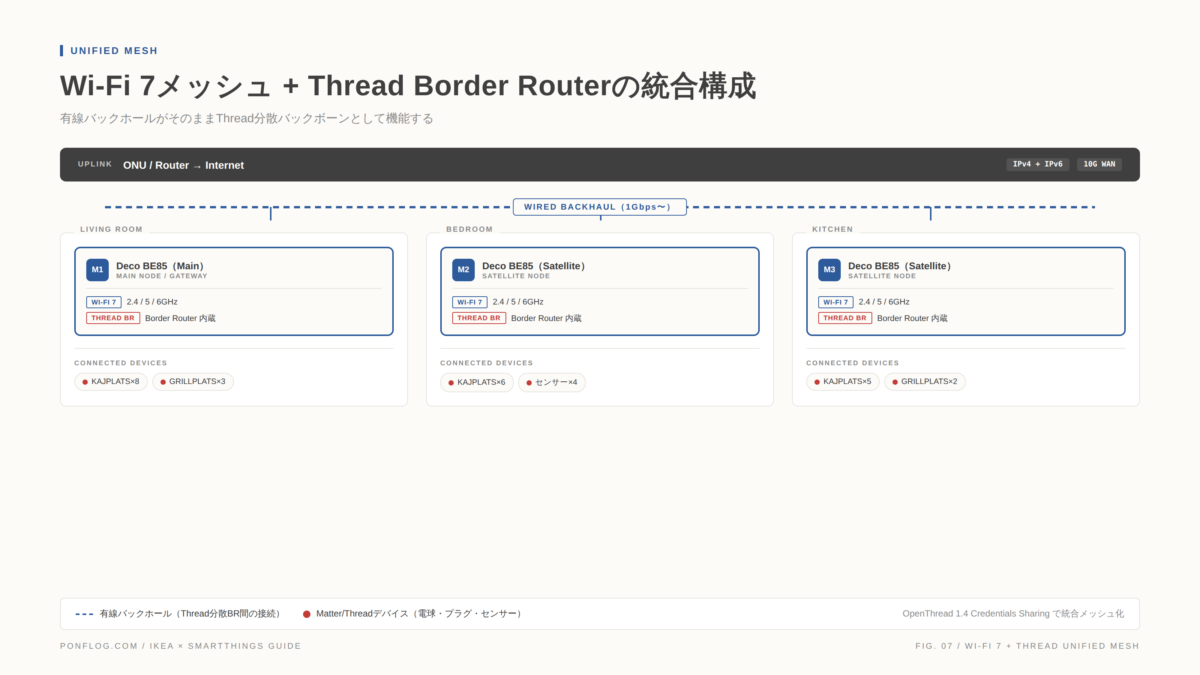Select the 10G WAN badge
1200x675 pixels.
tap(1099, 164)
